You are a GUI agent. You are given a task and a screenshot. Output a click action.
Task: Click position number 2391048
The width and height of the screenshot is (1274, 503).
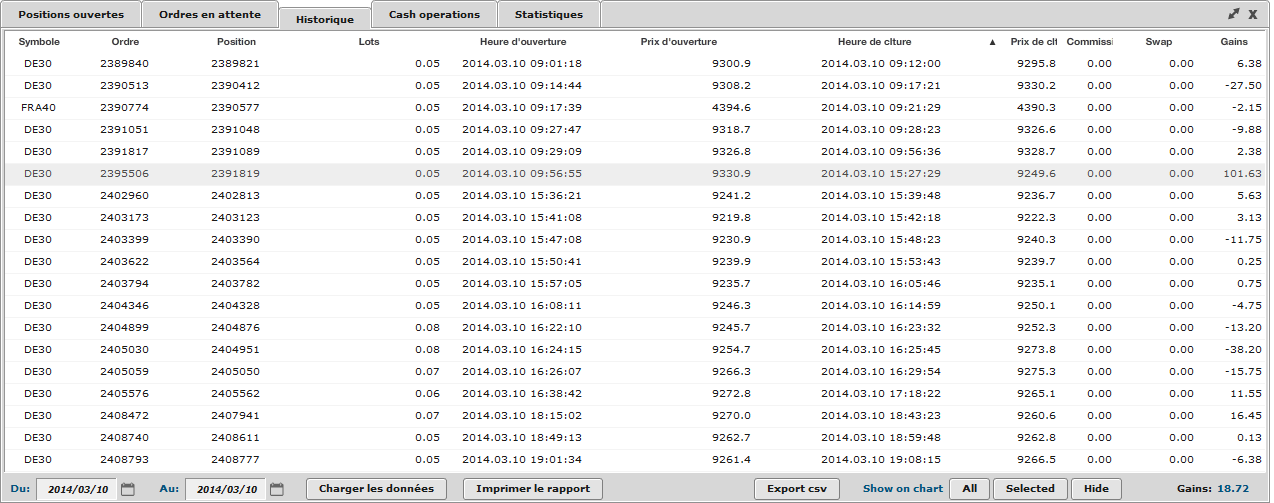236,130
